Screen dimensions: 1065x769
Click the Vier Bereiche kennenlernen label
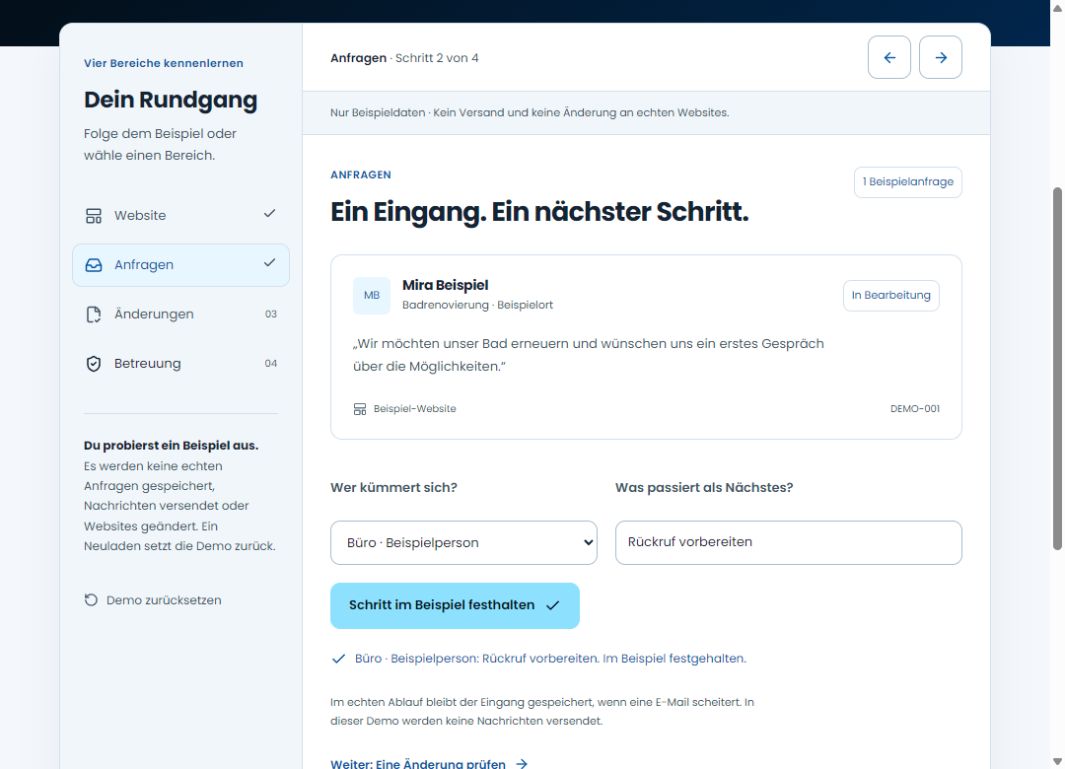[x=164, y=63]
